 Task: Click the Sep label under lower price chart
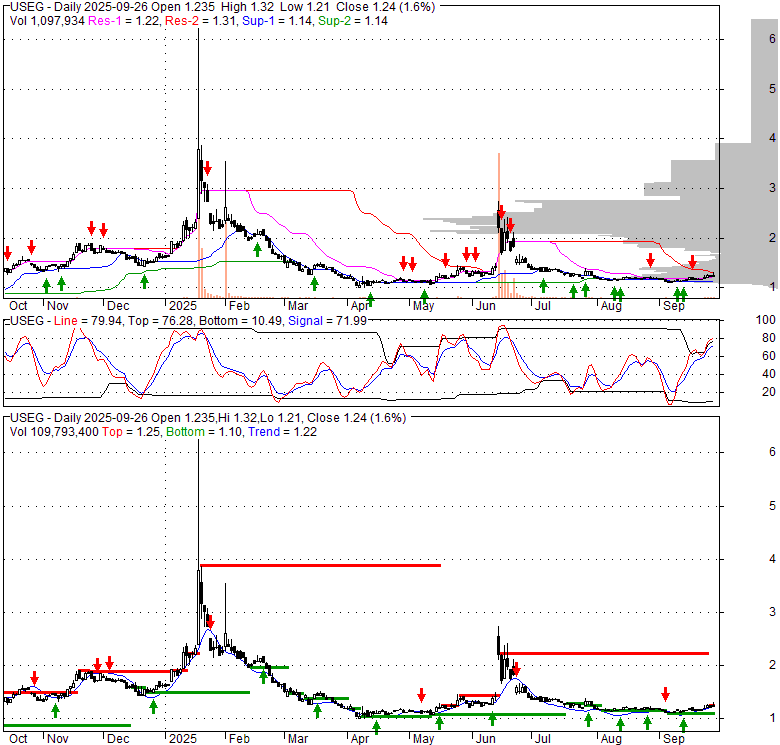(674, 739)
